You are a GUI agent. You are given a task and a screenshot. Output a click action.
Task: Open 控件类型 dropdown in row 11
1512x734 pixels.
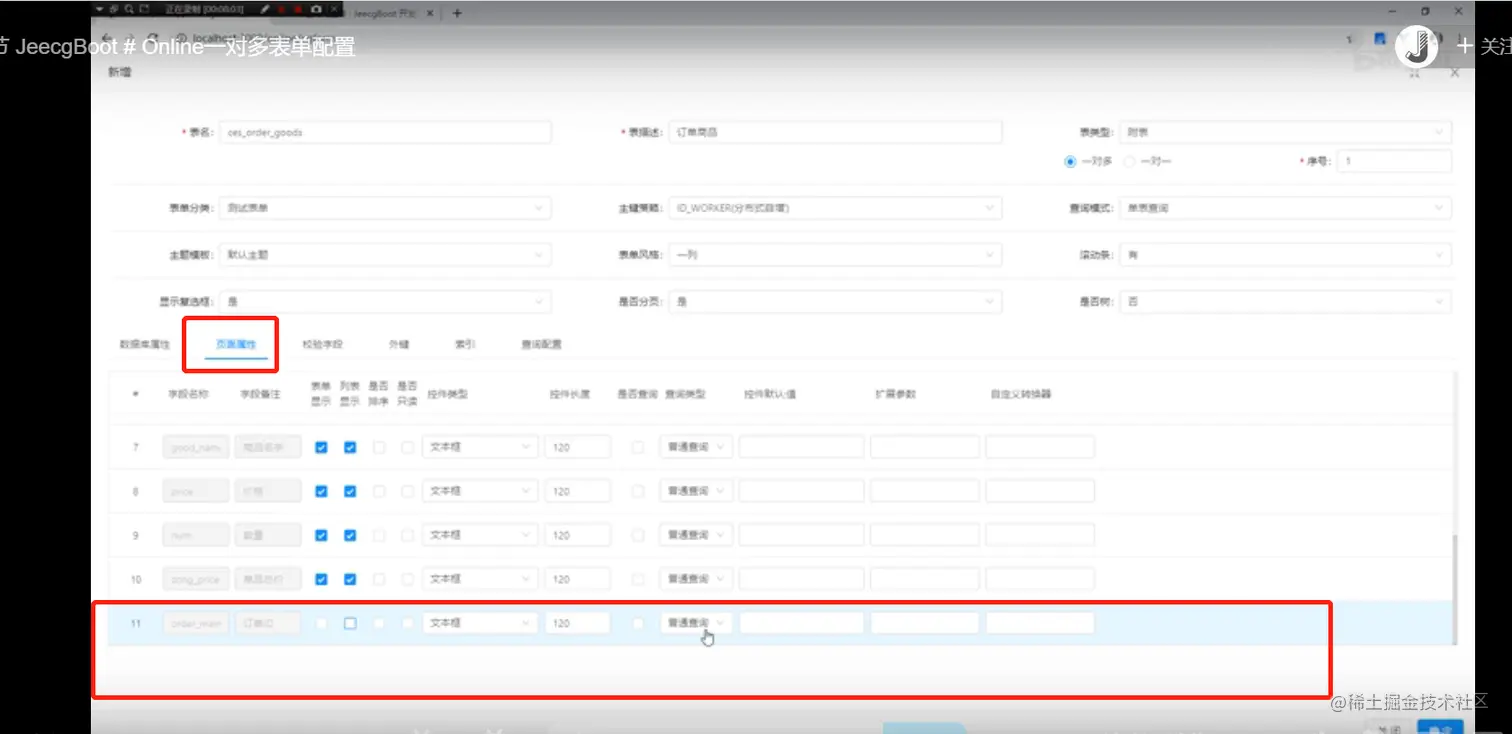pos(480,623)
